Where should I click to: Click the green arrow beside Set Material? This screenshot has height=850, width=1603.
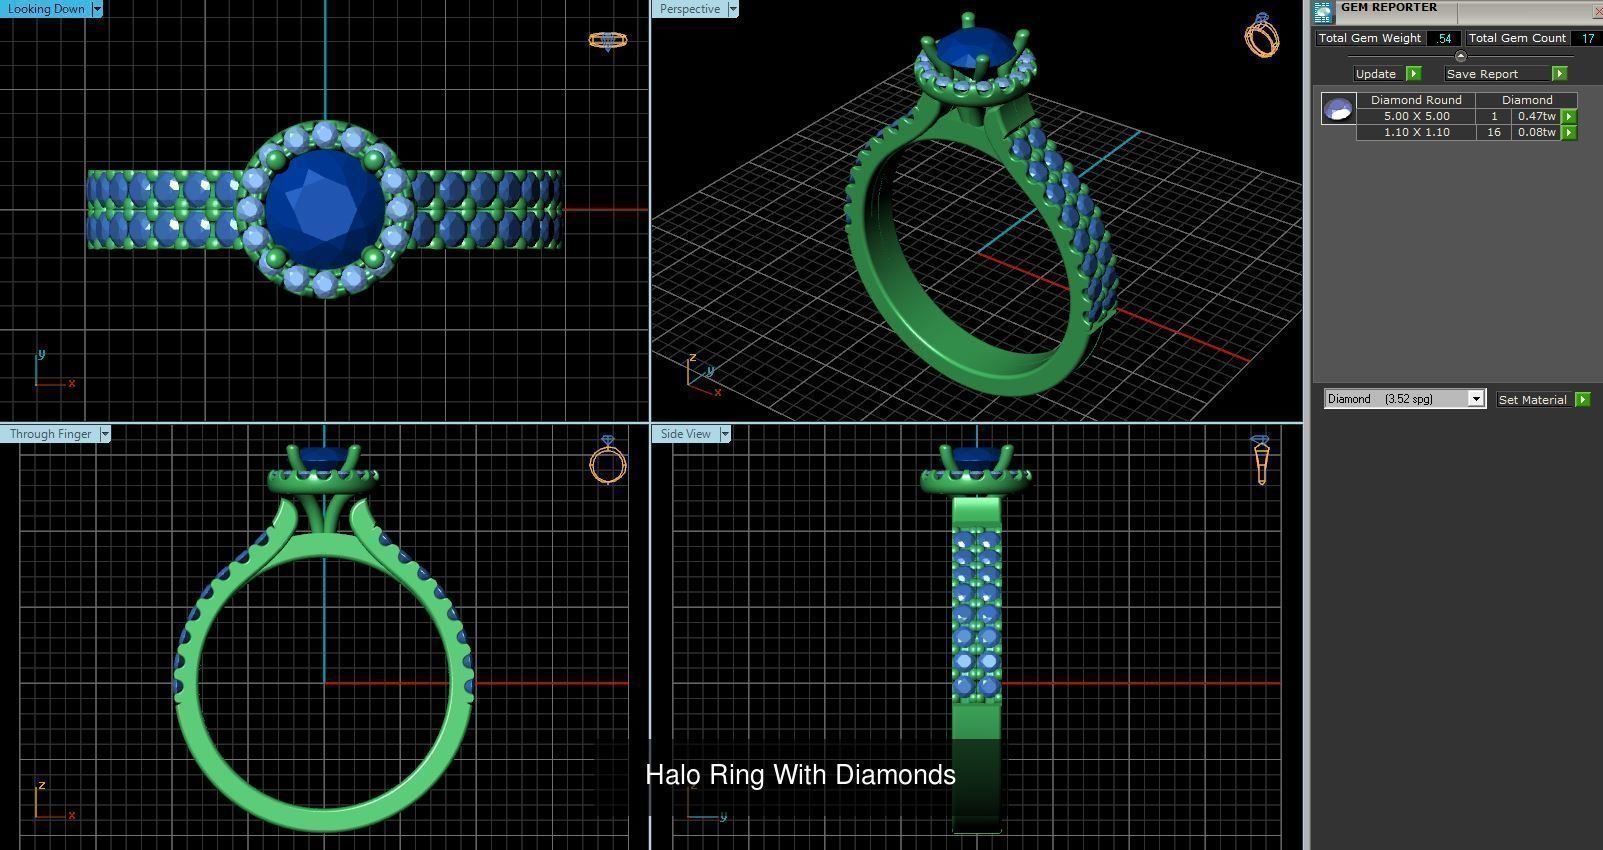click(1582, 399)
